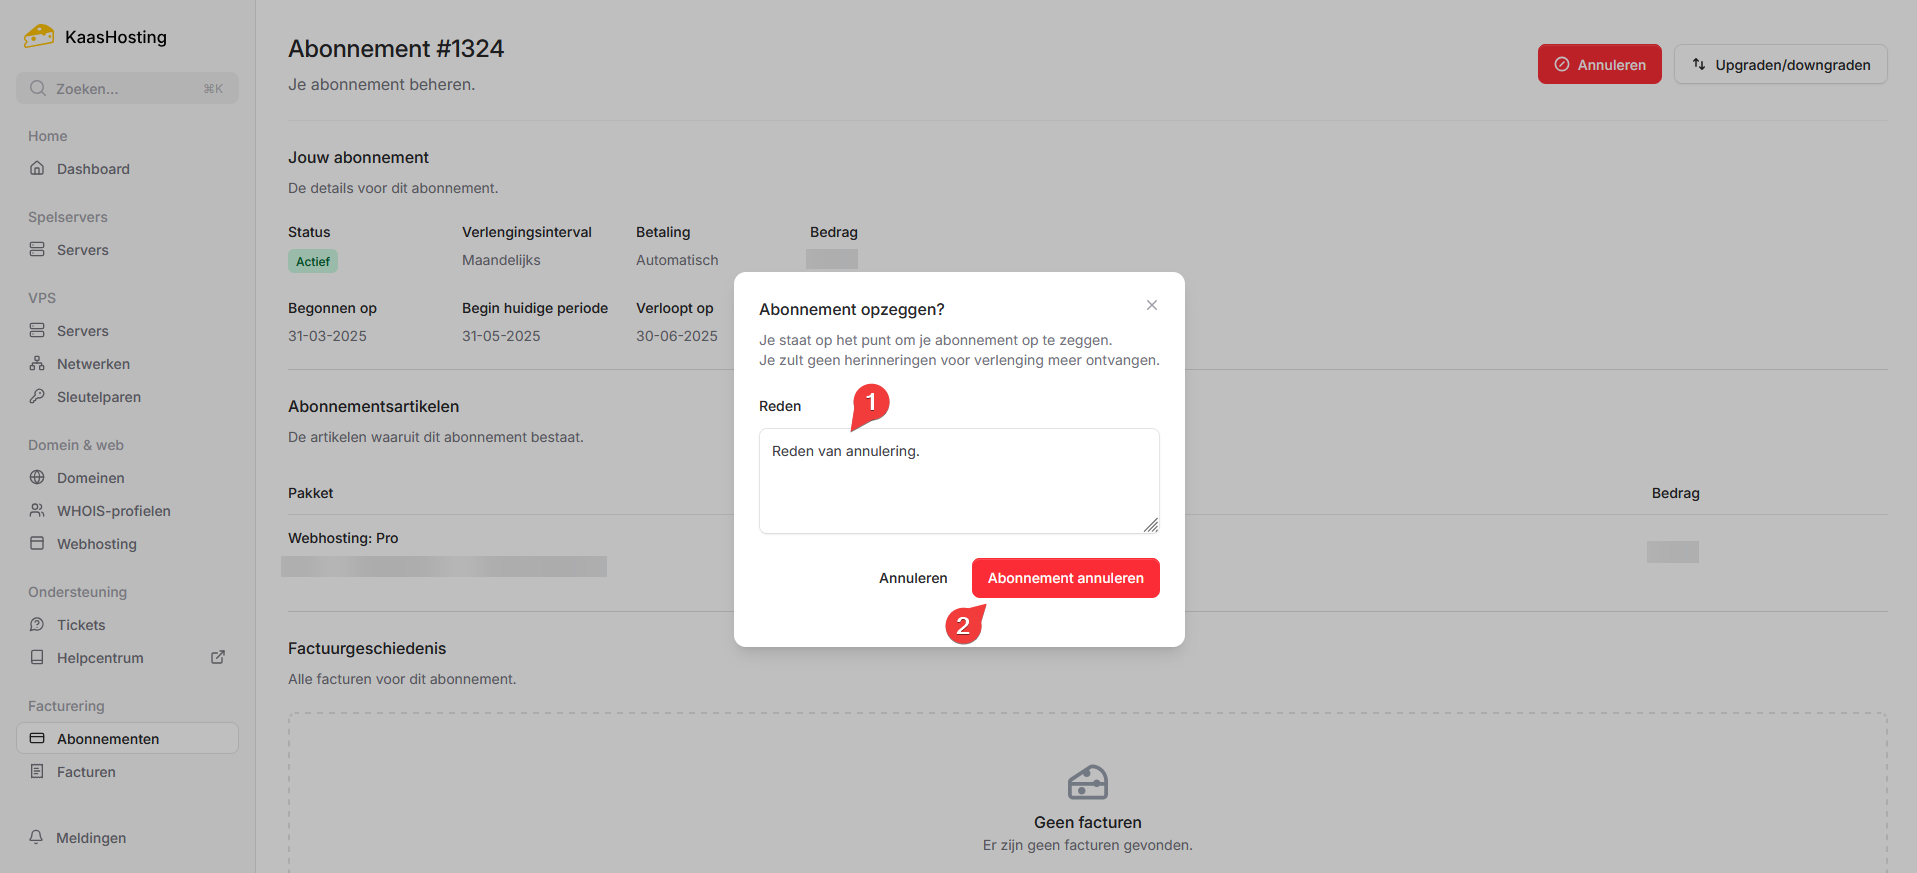Screen dimensions: 1917x873
Task: Open Abonnementen in sidebar
Action: click(x=108, y=739)
